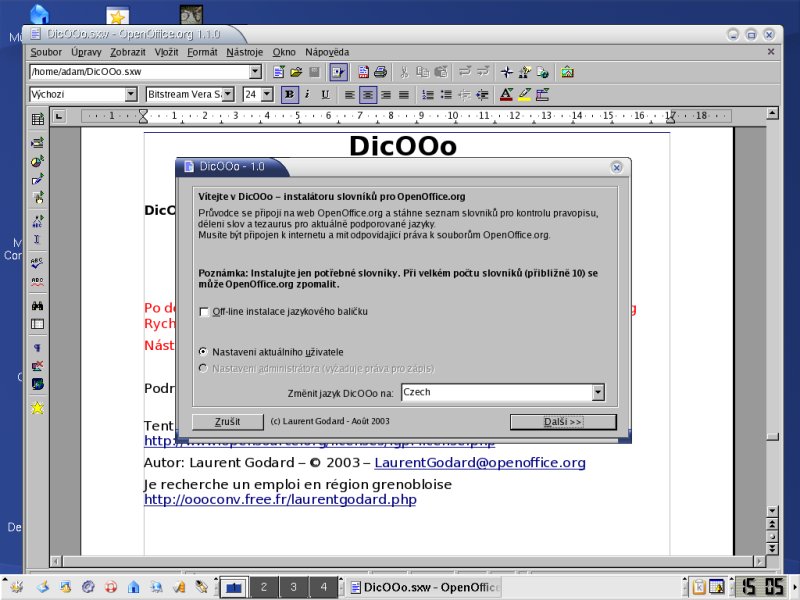Open Data Sources from the side toolbar
The image size is (800, 600).
click(x=37, y=324)
